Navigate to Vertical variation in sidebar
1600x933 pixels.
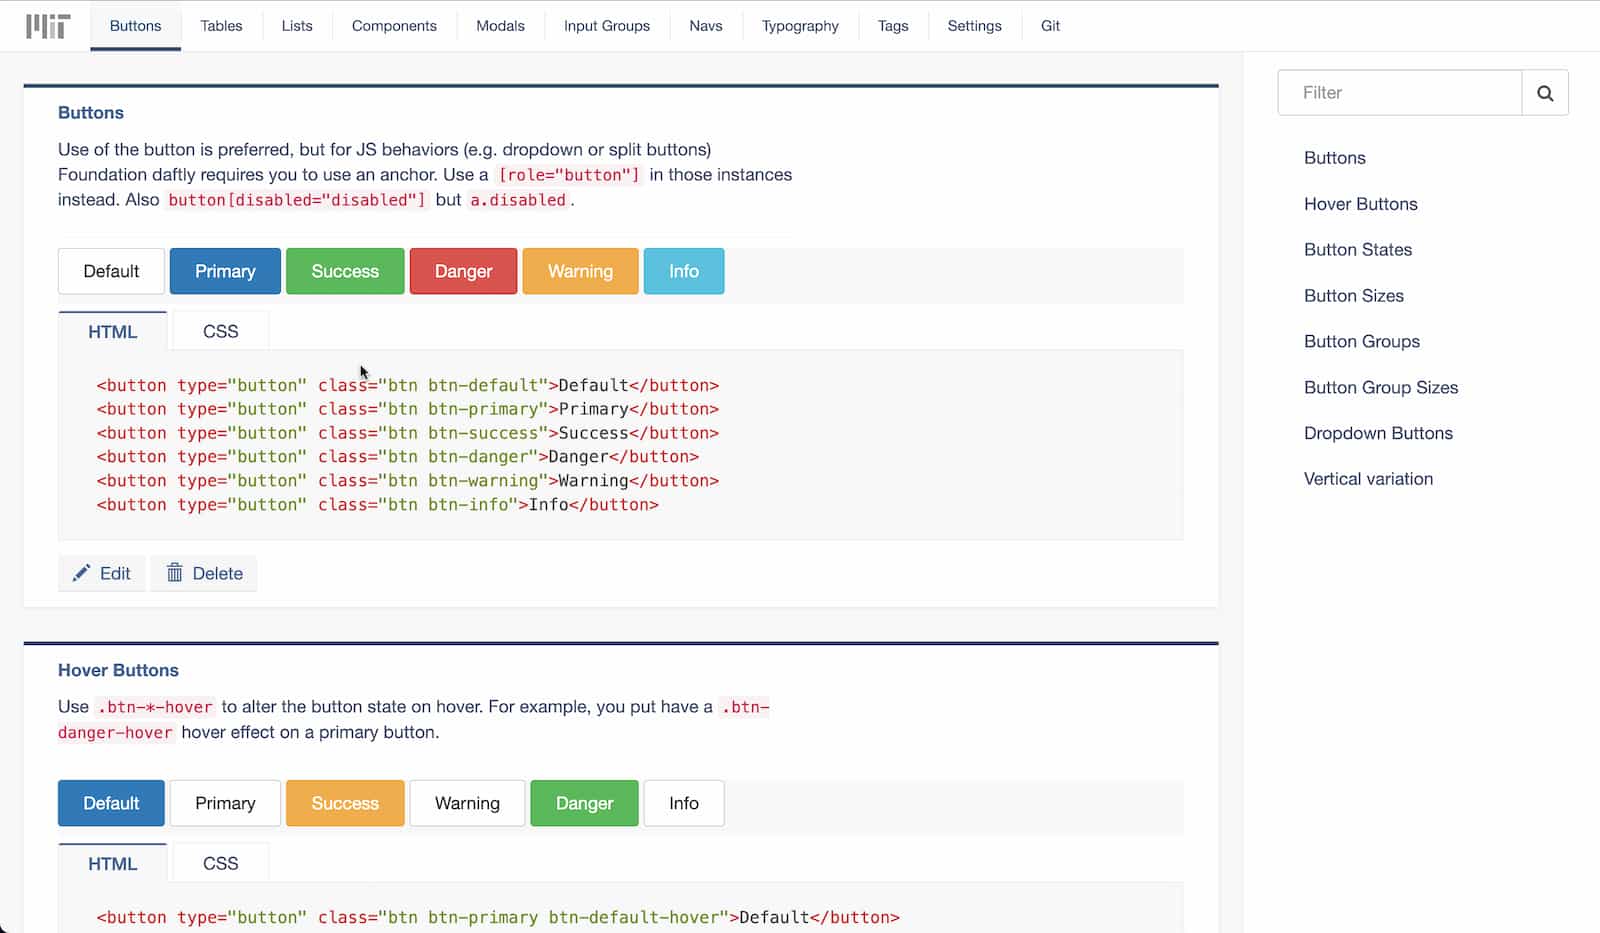[x=1368, y=479]
